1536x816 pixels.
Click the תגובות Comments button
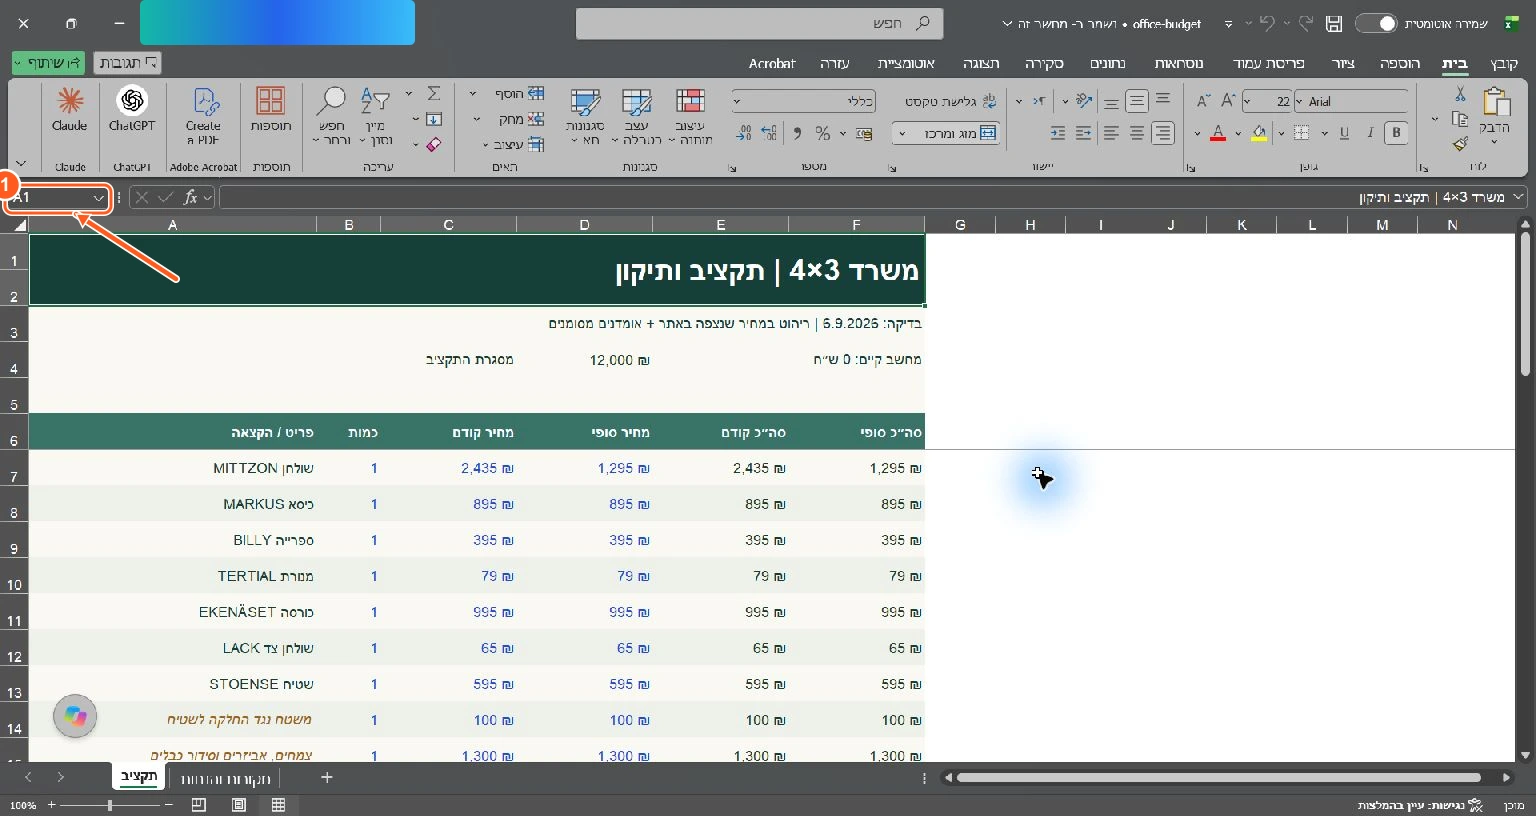pyautogui.click(x=127, y=63)
